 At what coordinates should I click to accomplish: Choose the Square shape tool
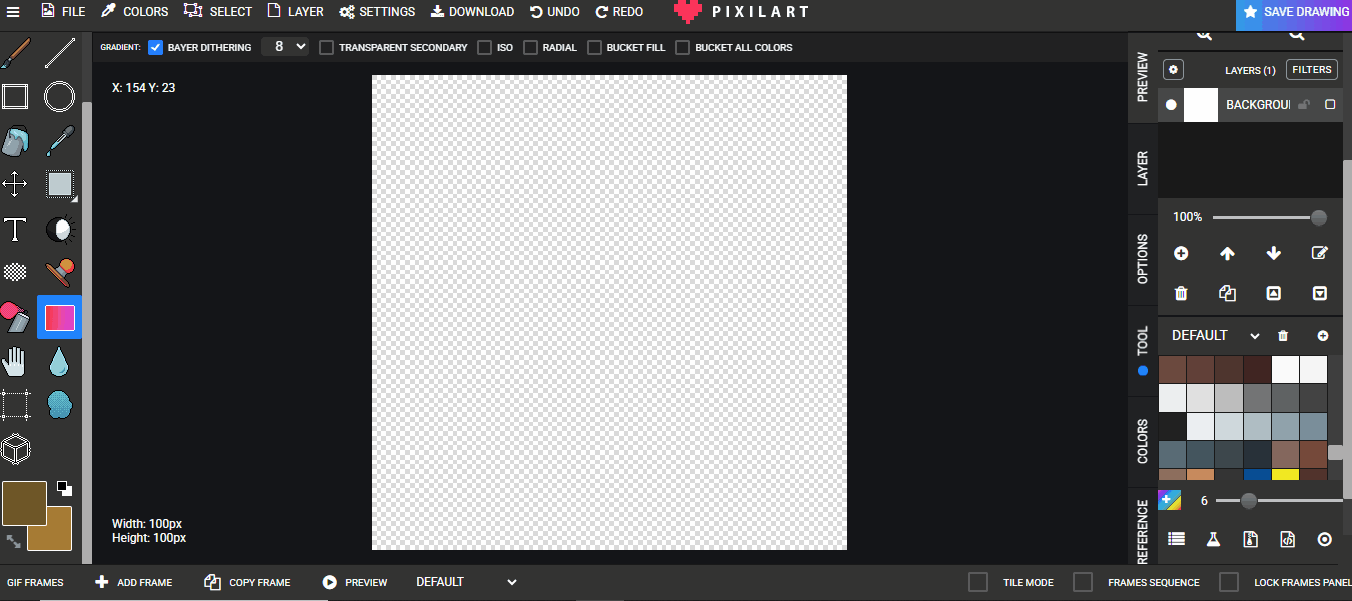pyautogui.click(x=15, y=97)
